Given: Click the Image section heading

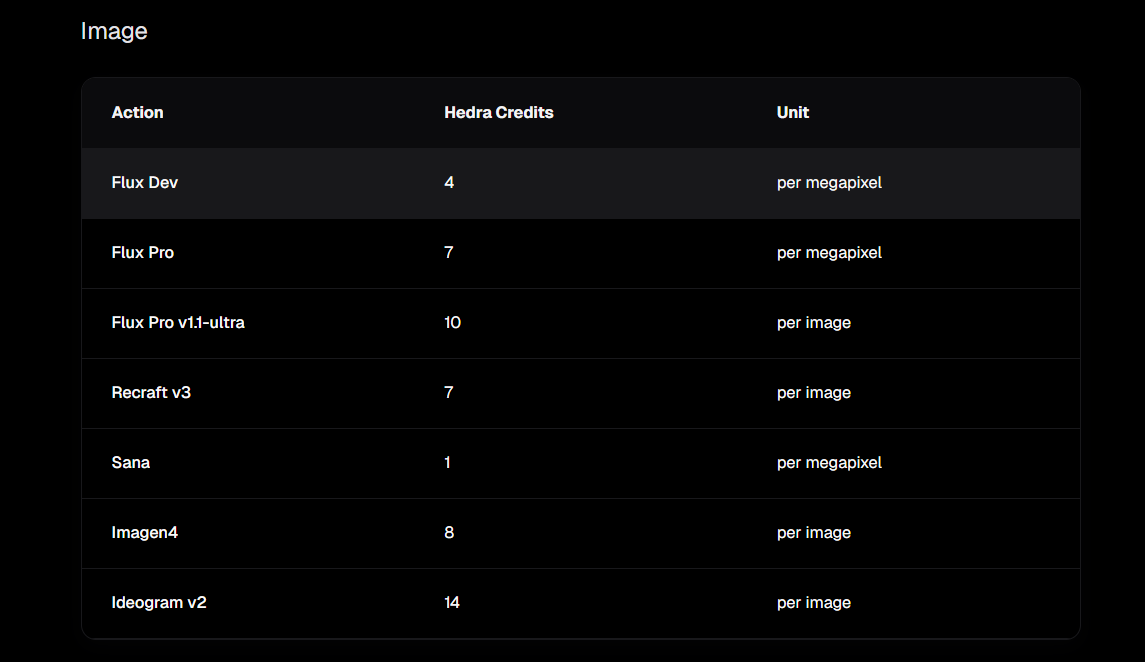Looking at the screenshot, I should coord(114,31).
